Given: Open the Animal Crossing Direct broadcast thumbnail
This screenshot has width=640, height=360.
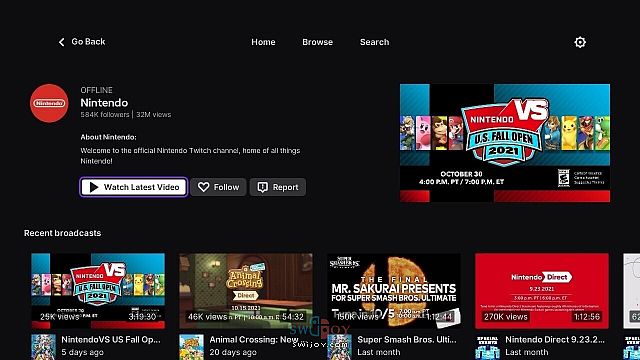Looking at the screenshot, I should 246,291.
